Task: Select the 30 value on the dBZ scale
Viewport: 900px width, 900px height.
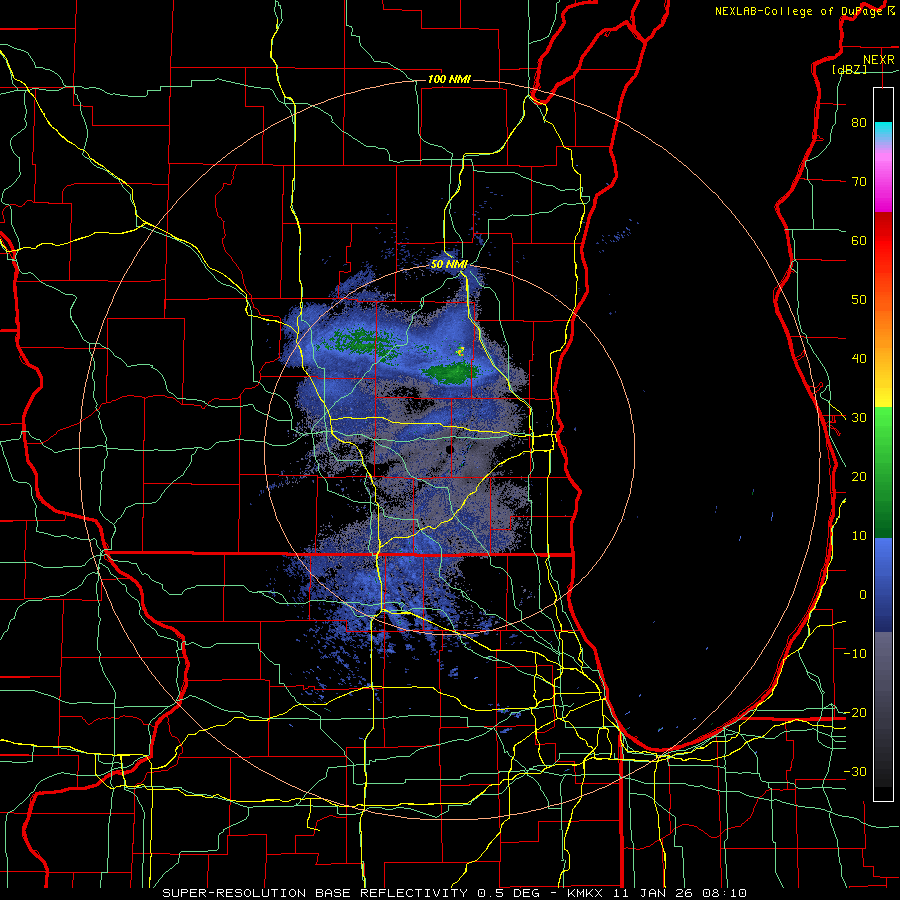Action: (x=859, y=418)
